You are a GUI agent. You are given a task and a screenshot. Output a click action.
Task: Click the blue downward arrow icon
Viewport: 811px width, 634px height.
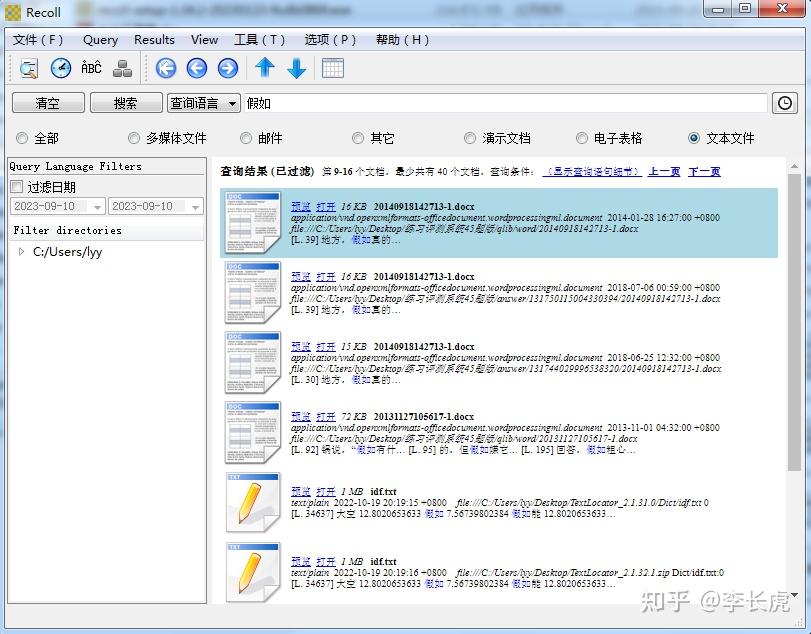[297, 68]
